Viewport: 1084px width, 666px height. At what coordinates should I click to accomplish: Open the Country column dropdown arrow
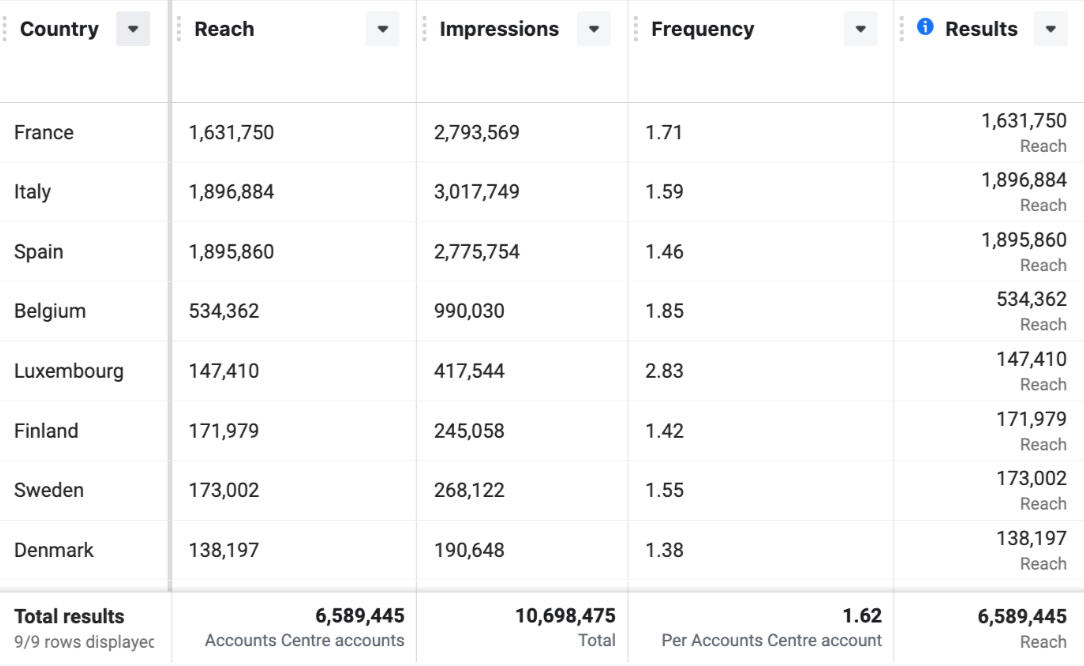pyautogui.click(x=133, y=29)
